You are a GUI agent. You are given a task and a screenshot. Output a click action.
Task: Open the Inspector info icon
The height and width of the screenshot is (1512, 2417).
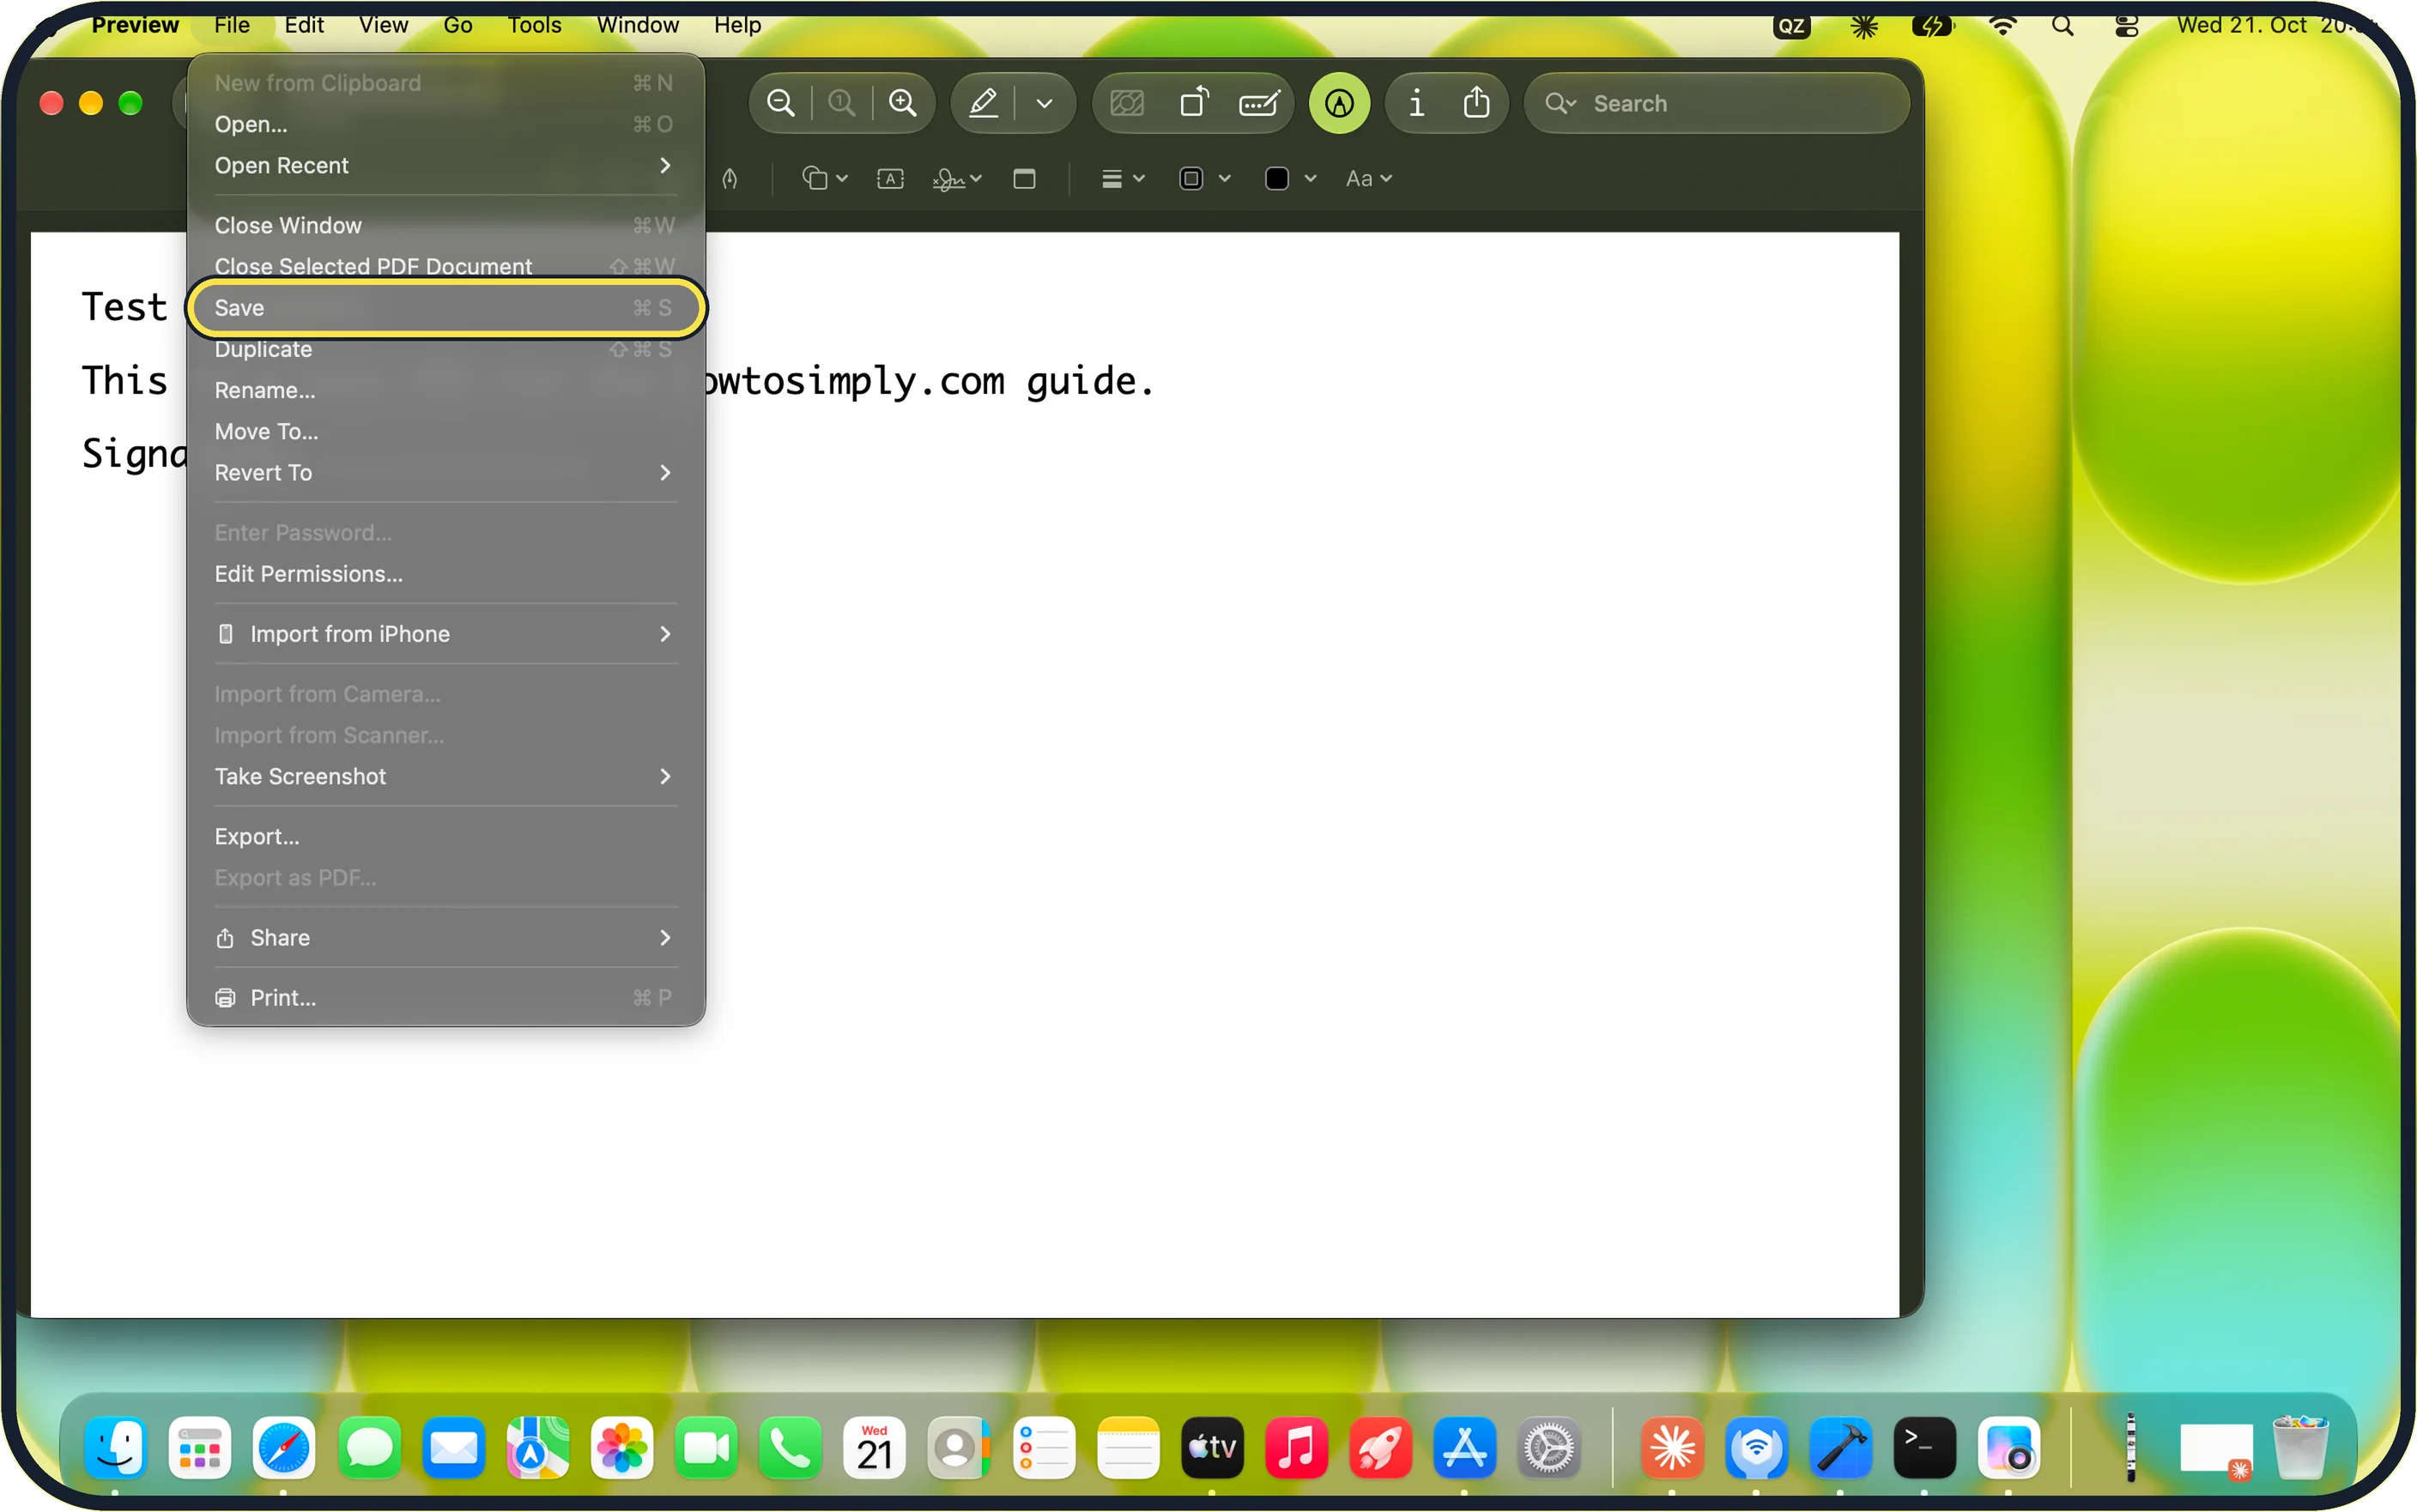(1416, 103)
